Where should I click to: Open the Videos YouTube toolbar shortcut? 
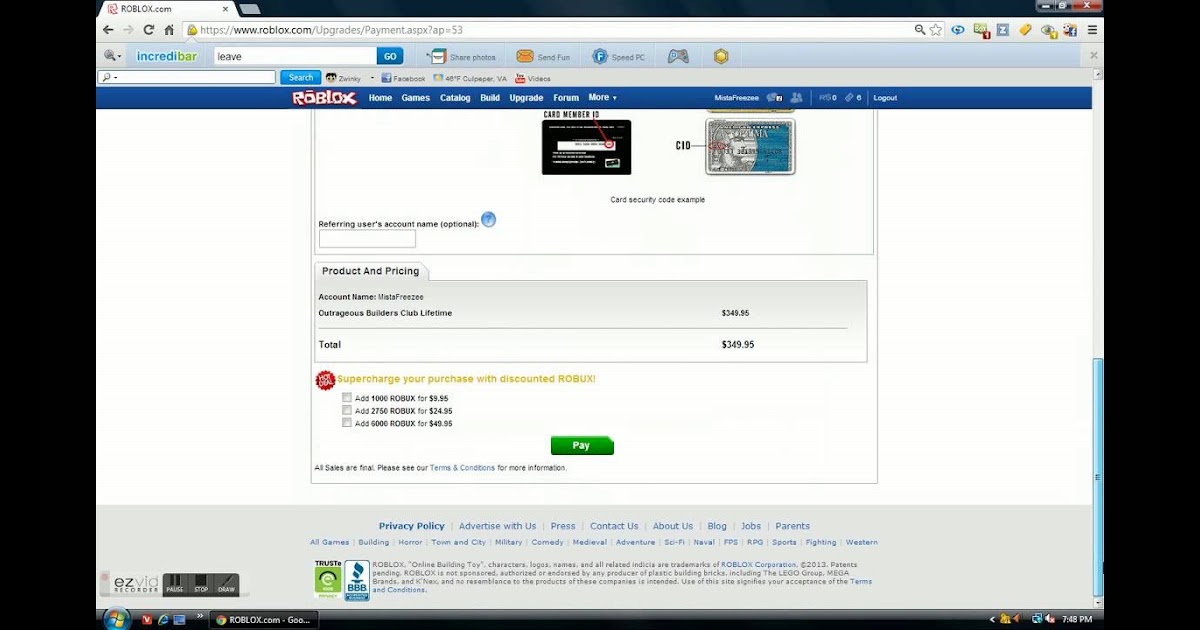tap(533, 78)
